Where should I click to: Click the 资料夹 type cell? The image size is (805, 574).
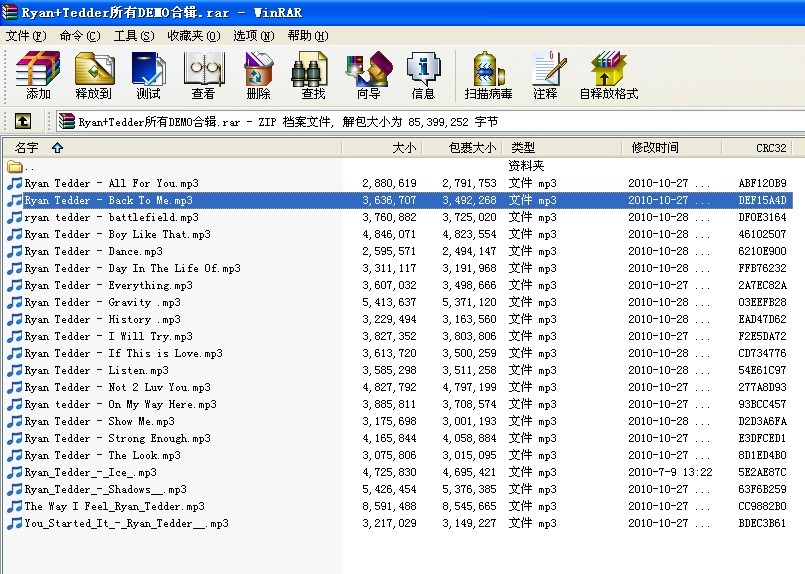[526, 166]
